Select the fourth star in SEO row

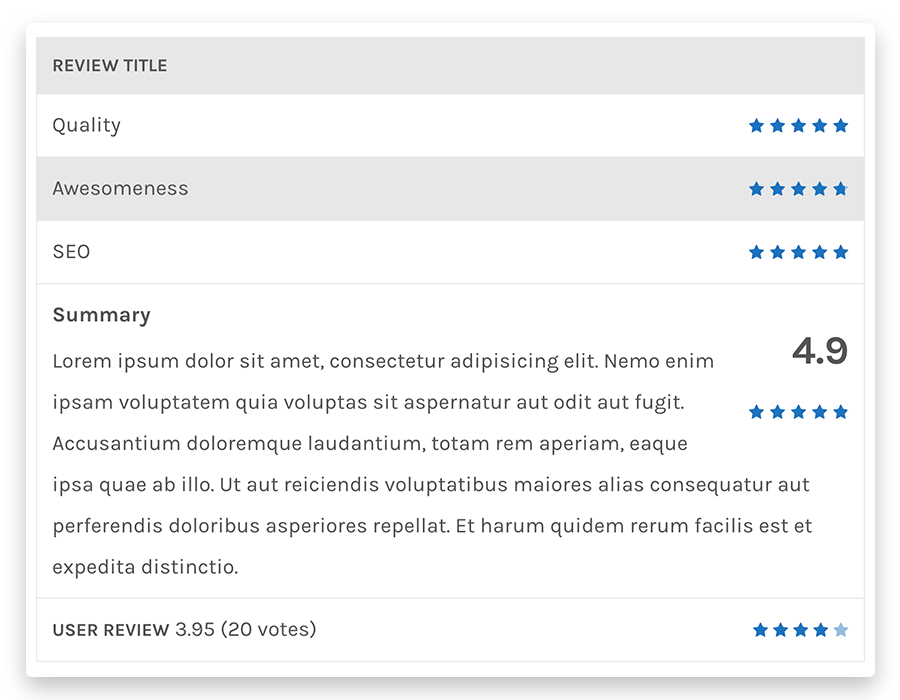click(820, 252)
